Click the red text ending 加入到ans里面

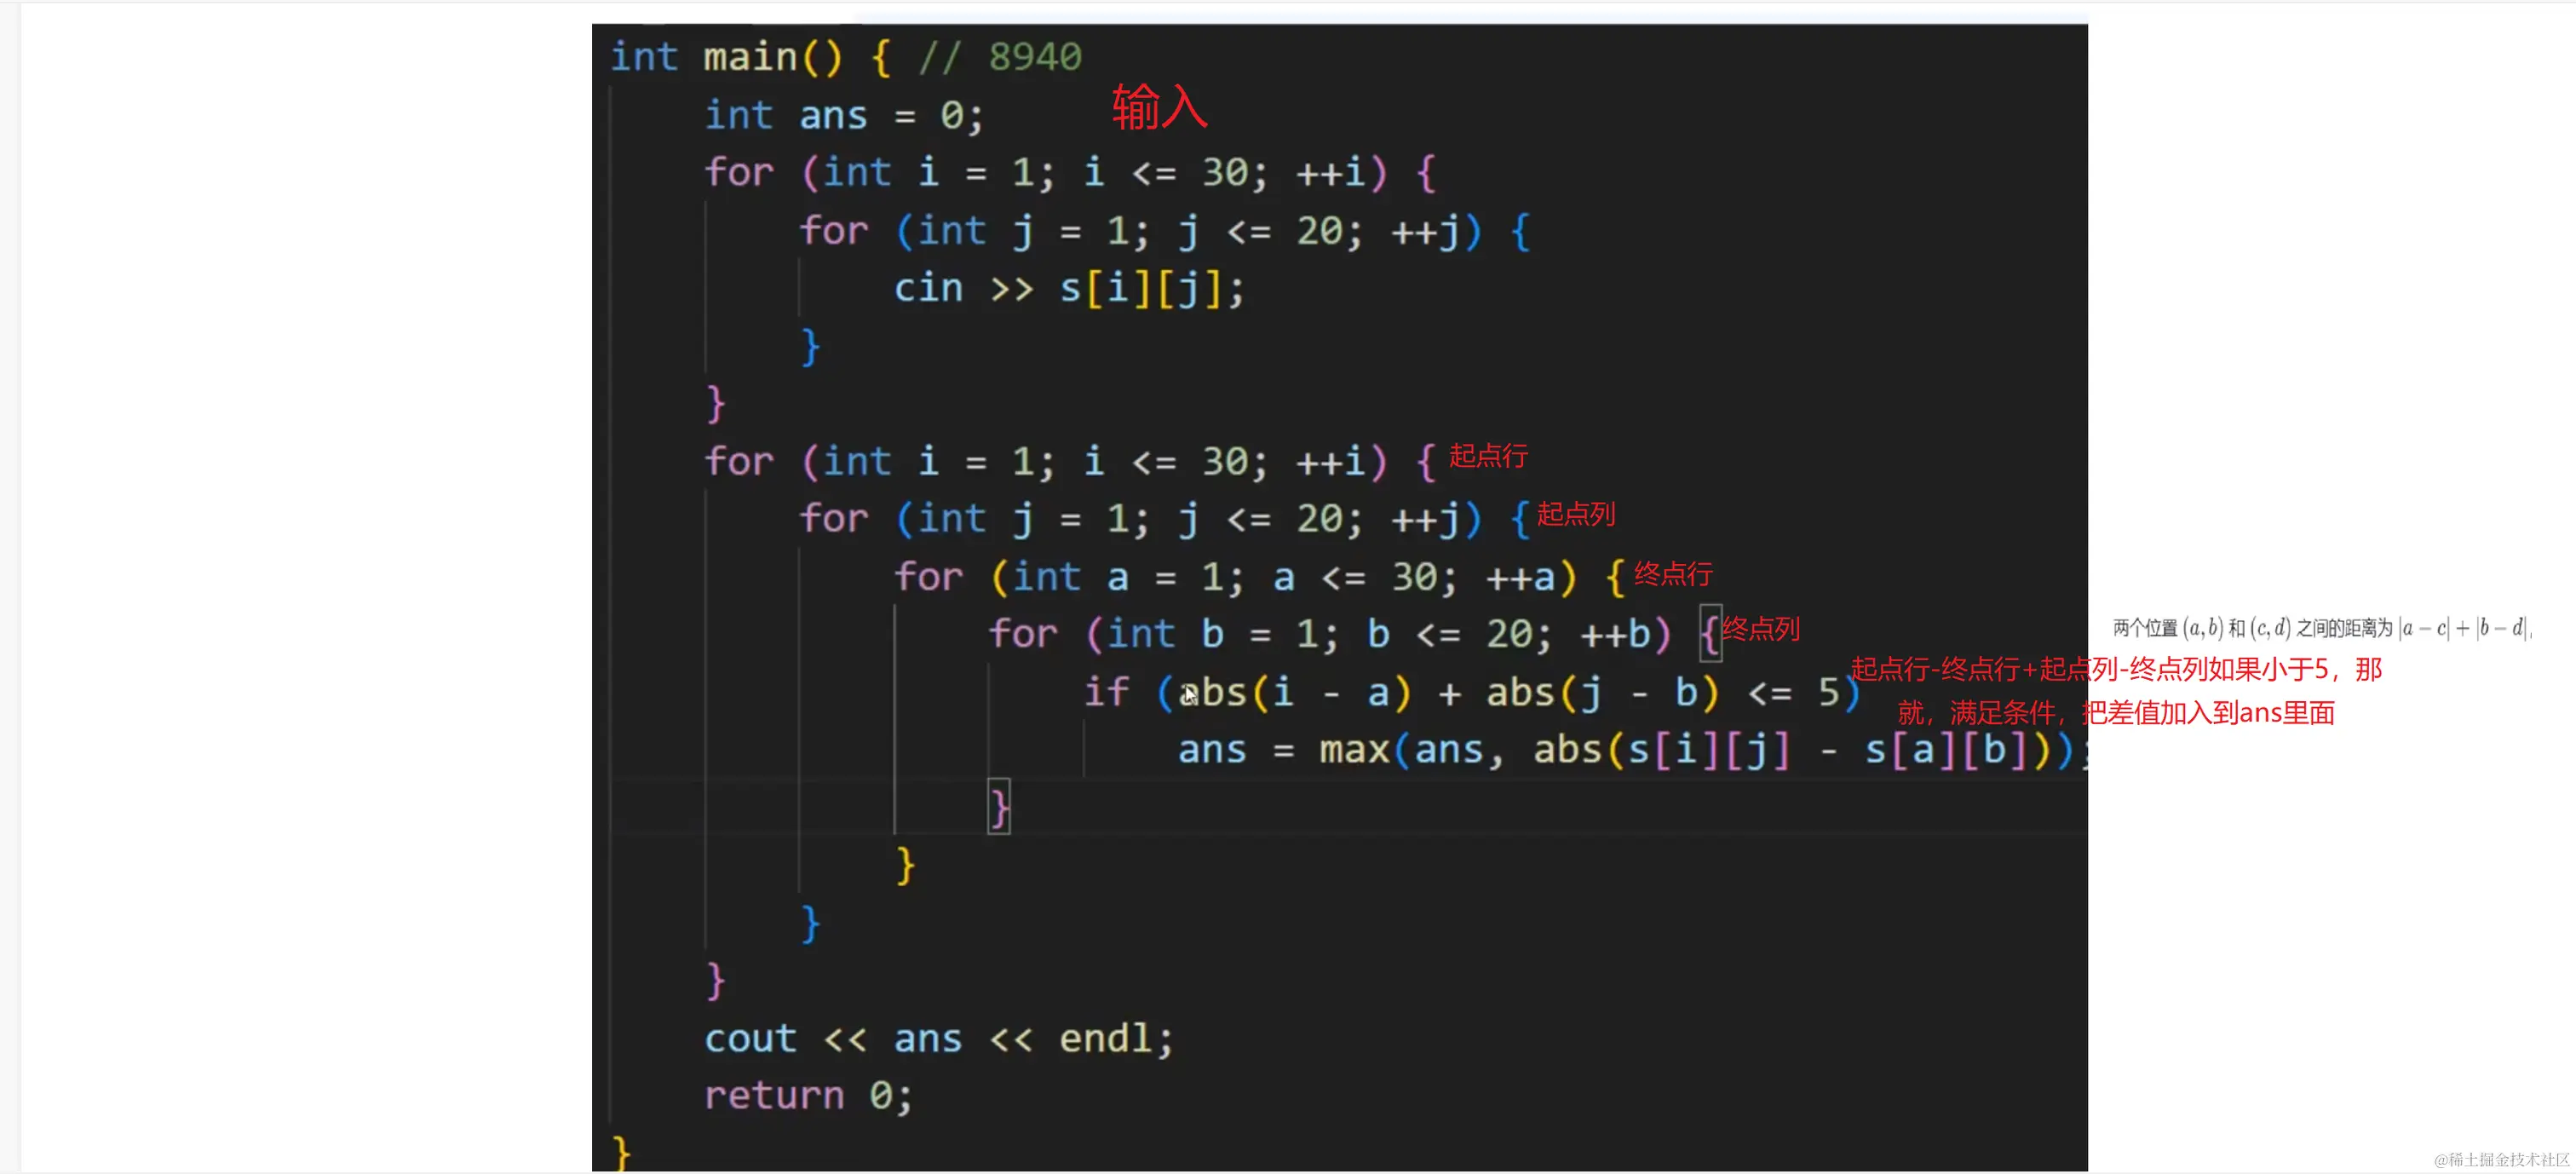pyautogui.click(x=2115, y=713)
